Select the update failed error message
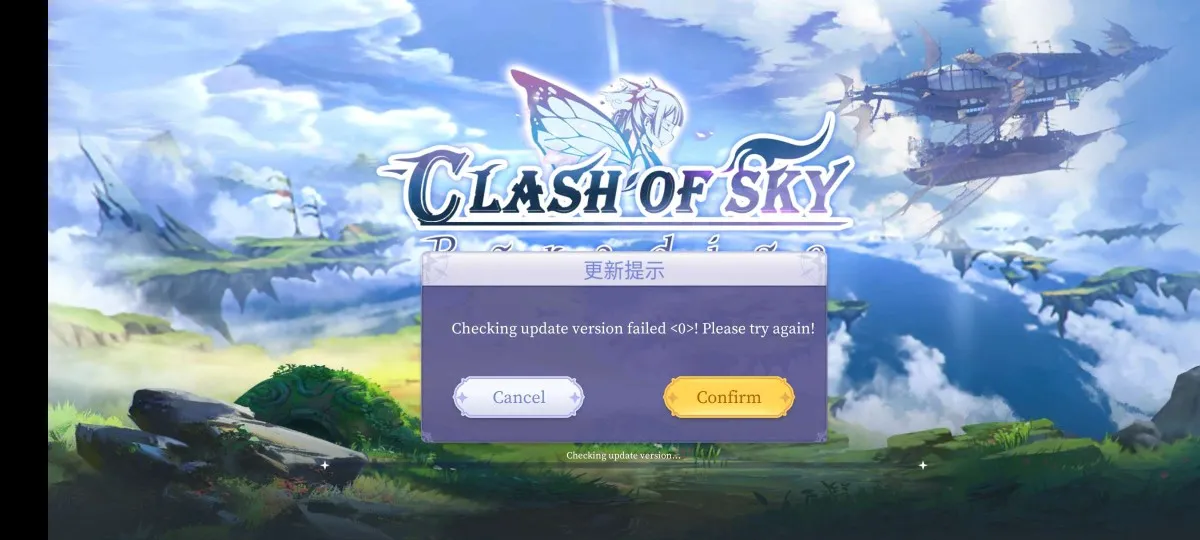 (x=633, y=328)
